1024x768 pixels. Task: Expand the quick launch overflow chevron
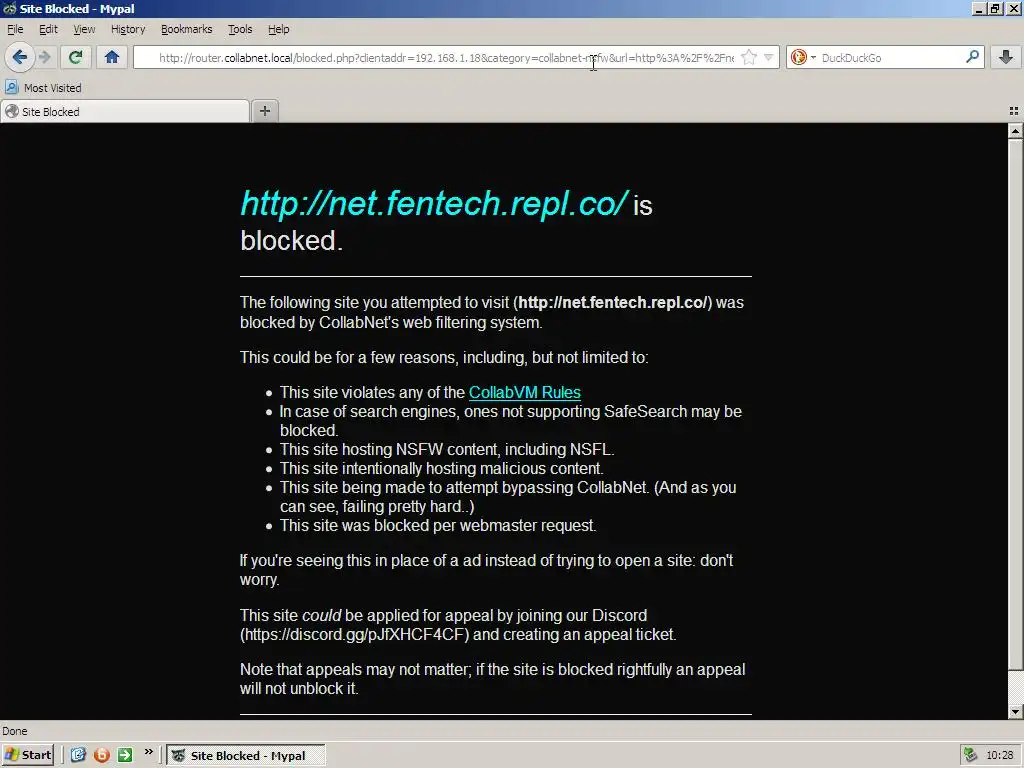tap(148, 752)
